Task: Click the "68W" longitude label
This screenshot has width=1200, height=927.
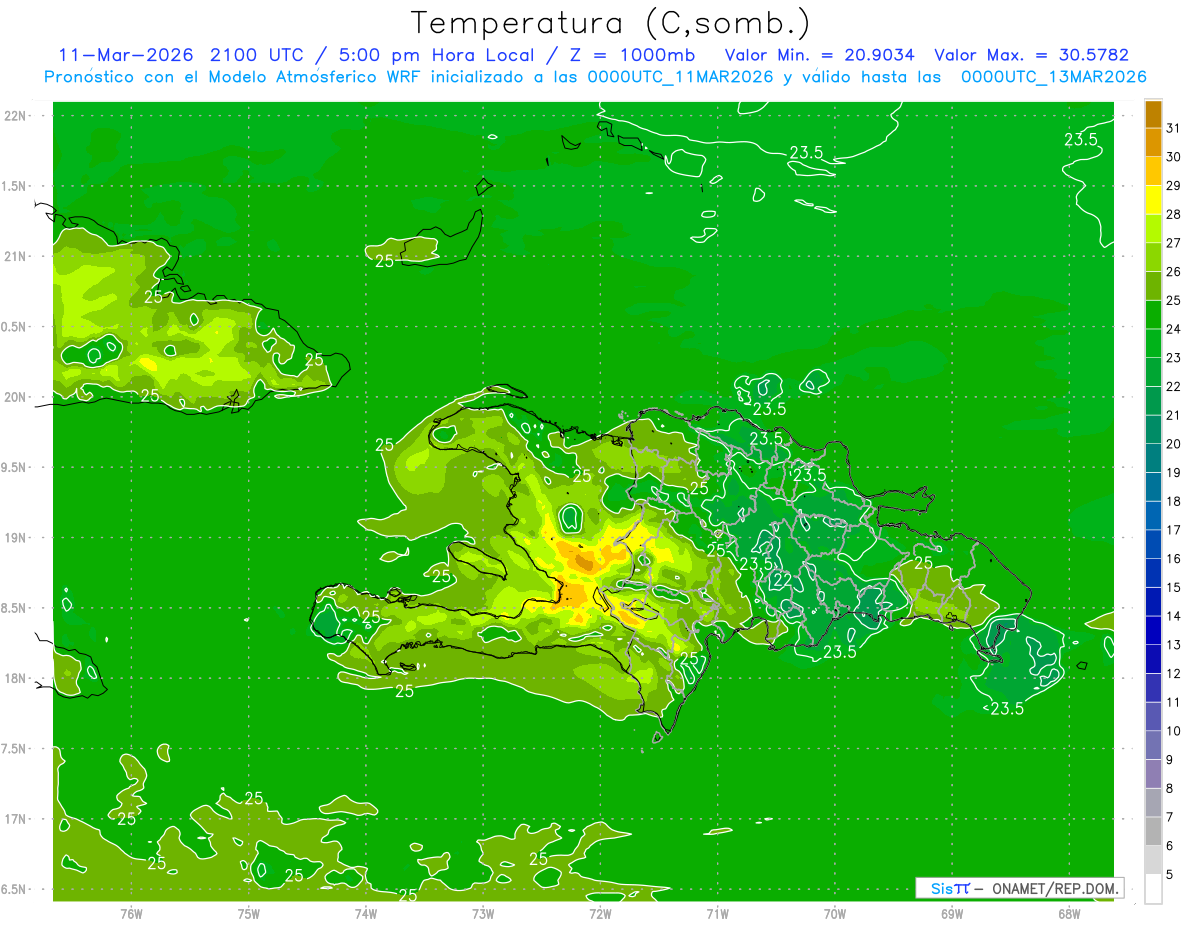Action: (1069, 914)
